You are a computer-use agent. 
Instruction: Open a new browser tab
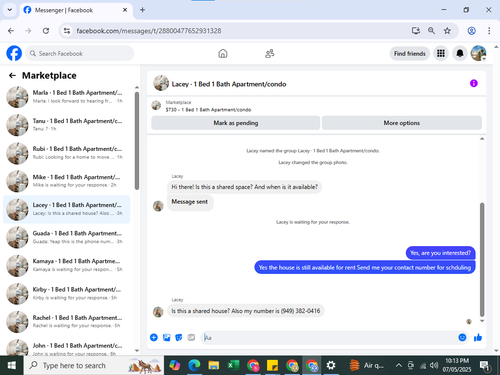(x=142, y=10)
